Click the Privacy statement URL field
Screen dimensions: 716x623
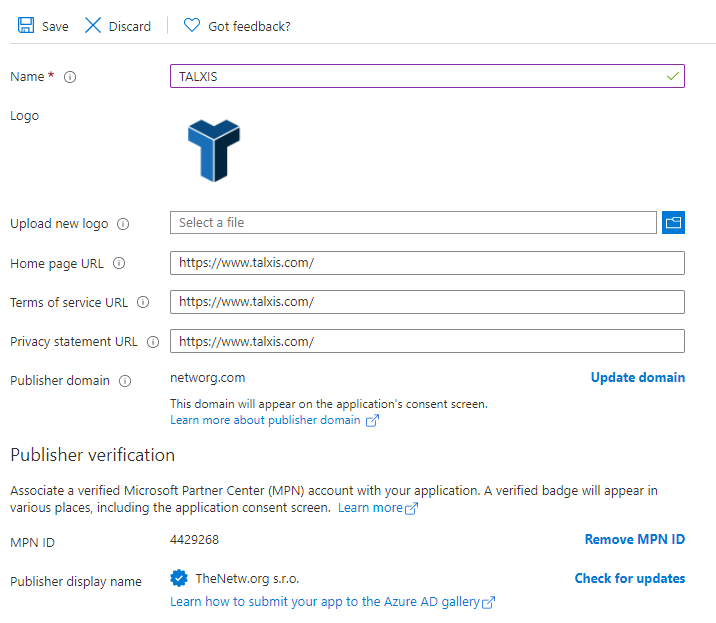coord(427,341)
